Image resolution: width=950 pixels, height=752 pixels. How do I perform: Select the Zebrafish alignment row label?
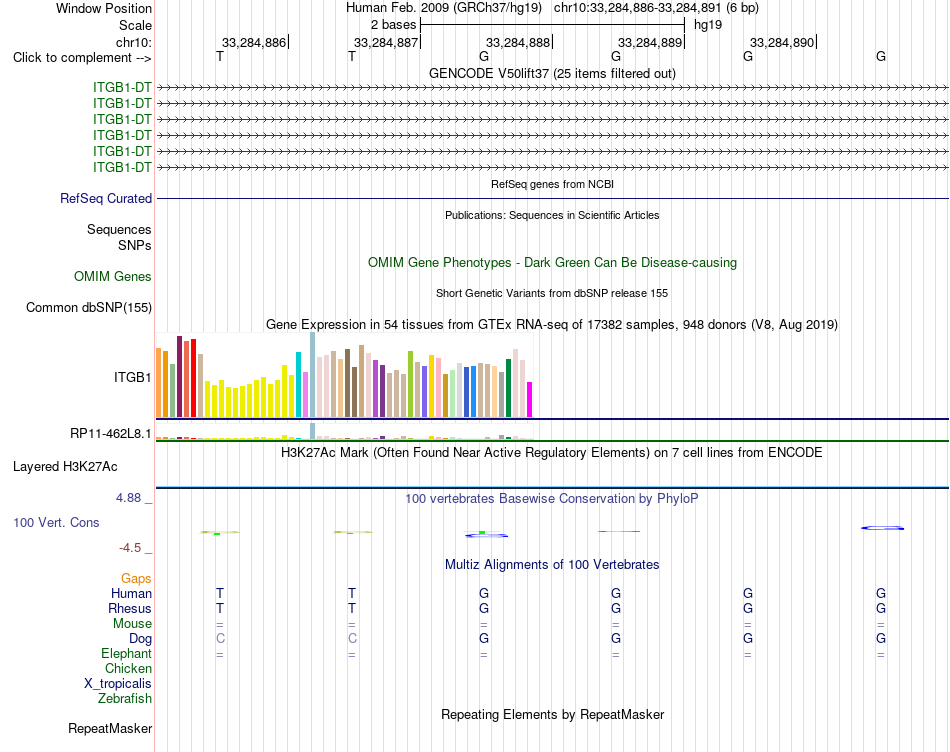tap(125, 699)
